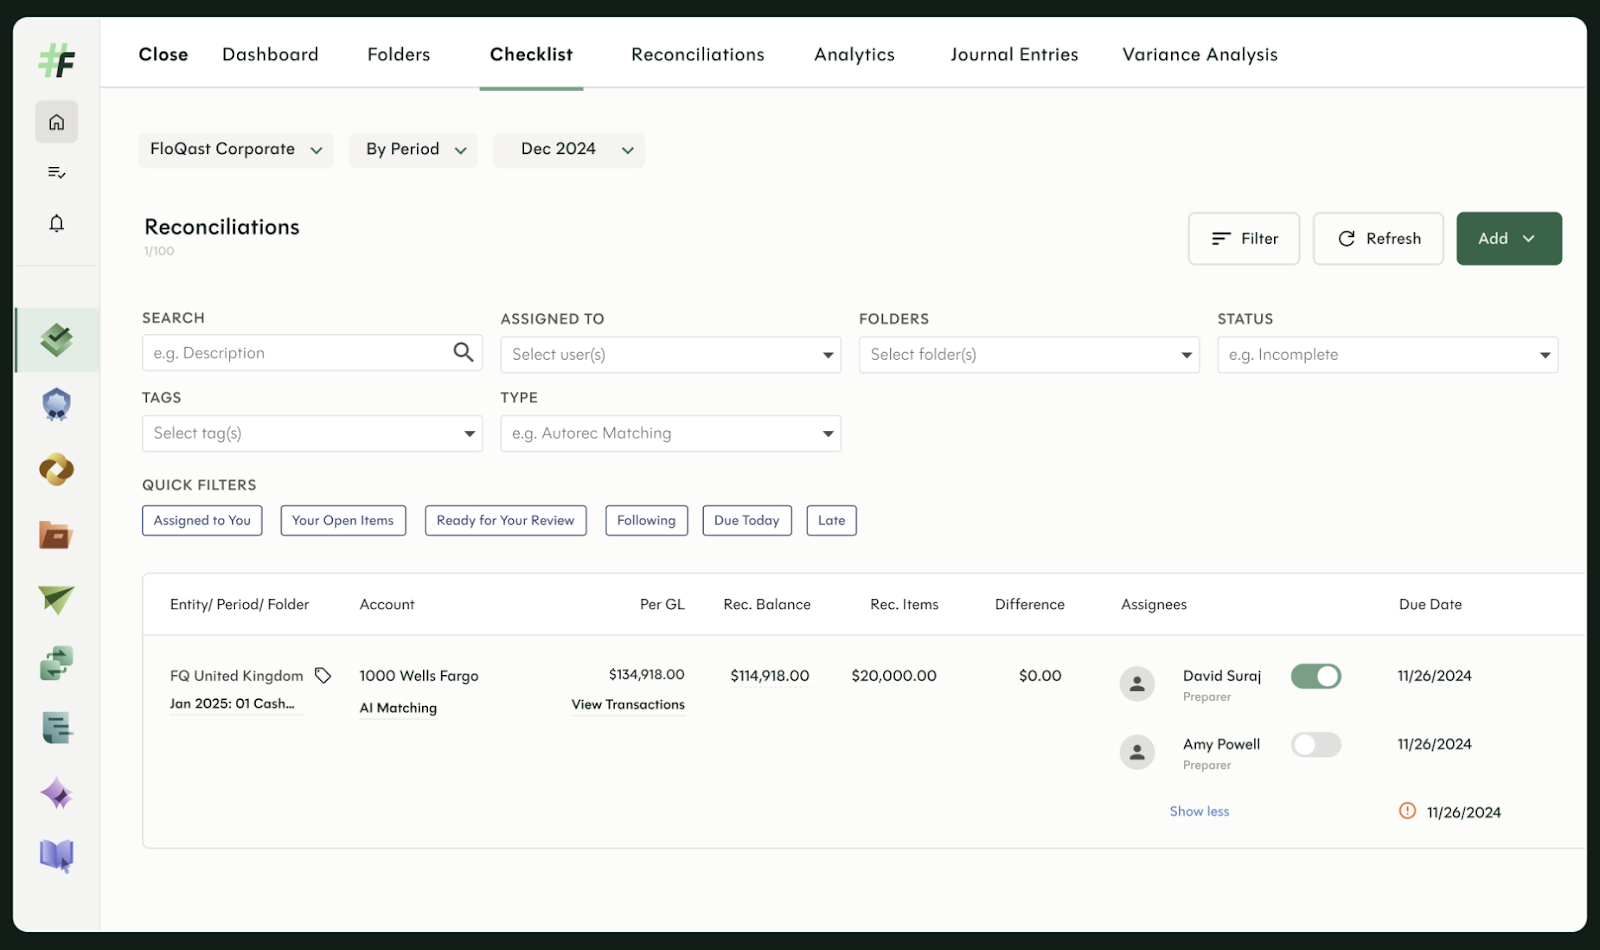Open the AI Matching link
The image size is (1600, 950).
(398, 708)
